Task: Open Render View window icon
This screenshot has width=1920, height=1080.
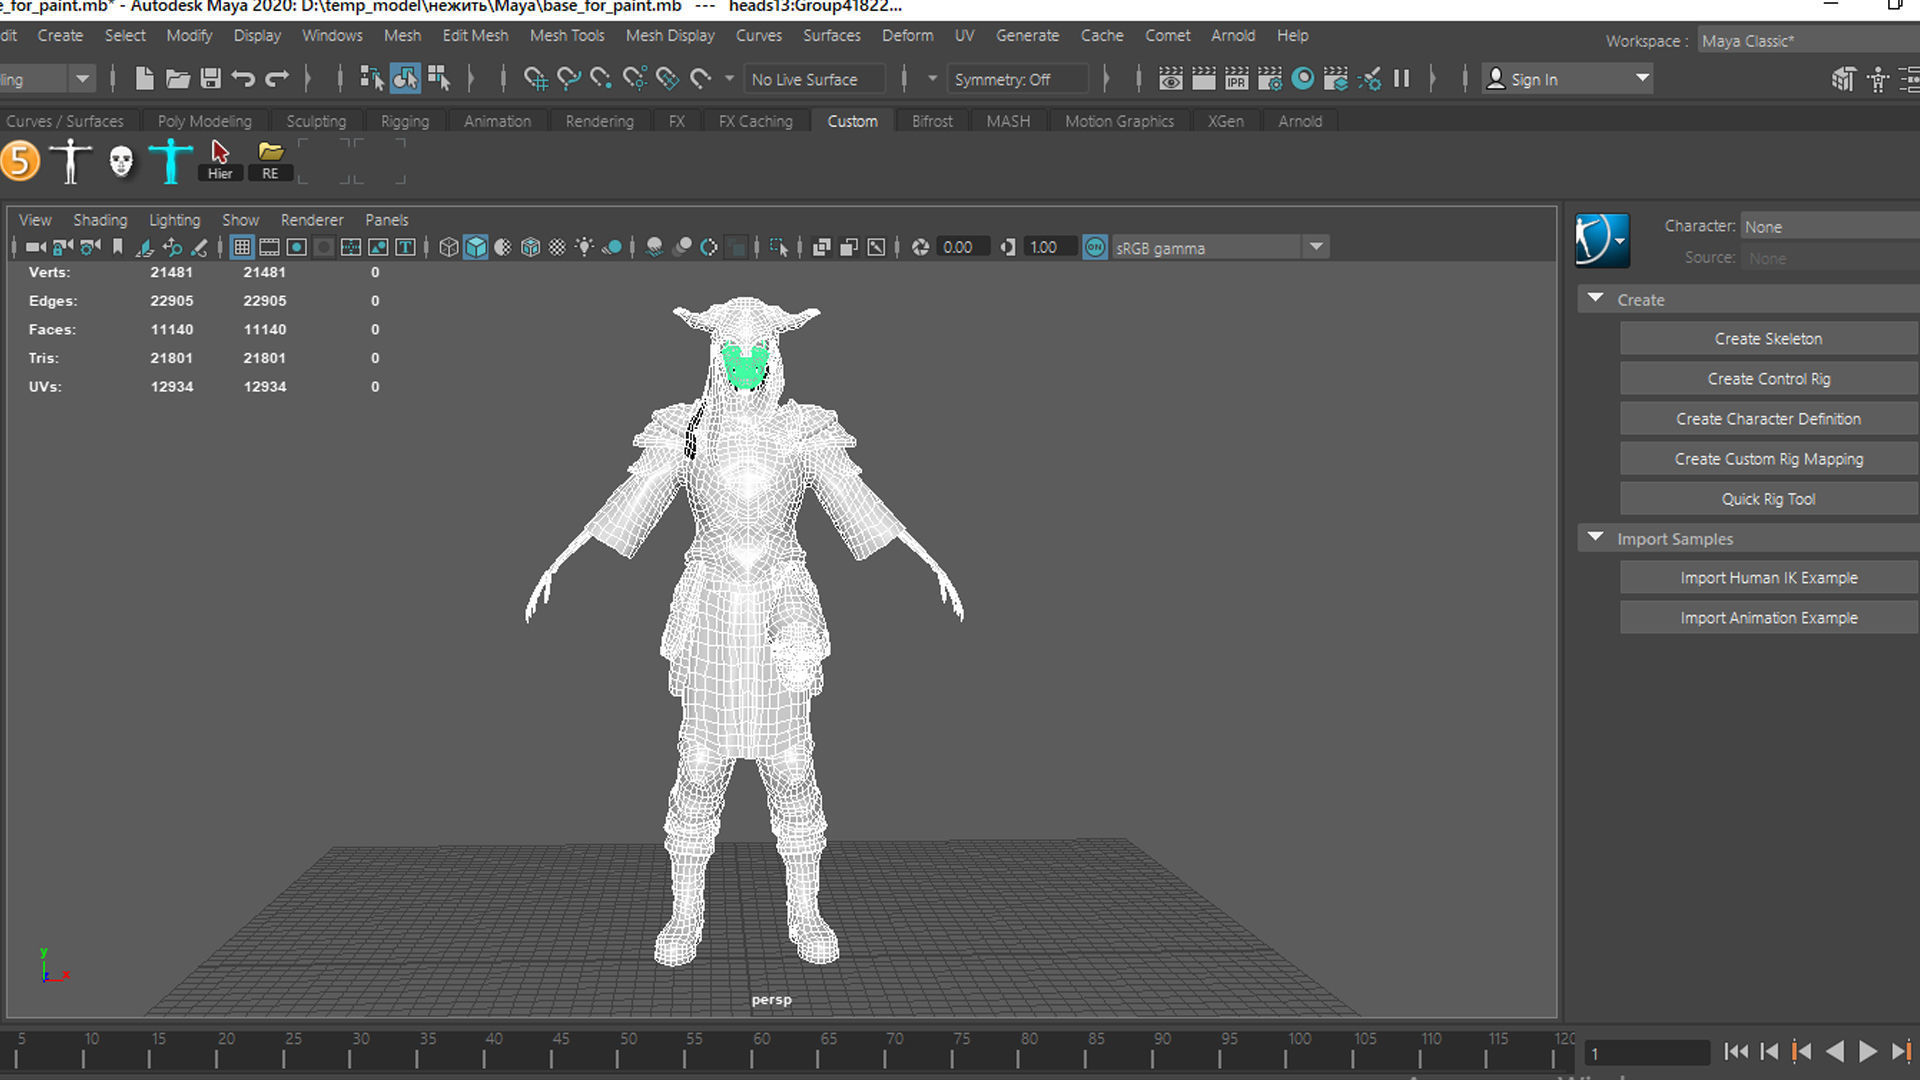Action: [x=1171, y=79]
